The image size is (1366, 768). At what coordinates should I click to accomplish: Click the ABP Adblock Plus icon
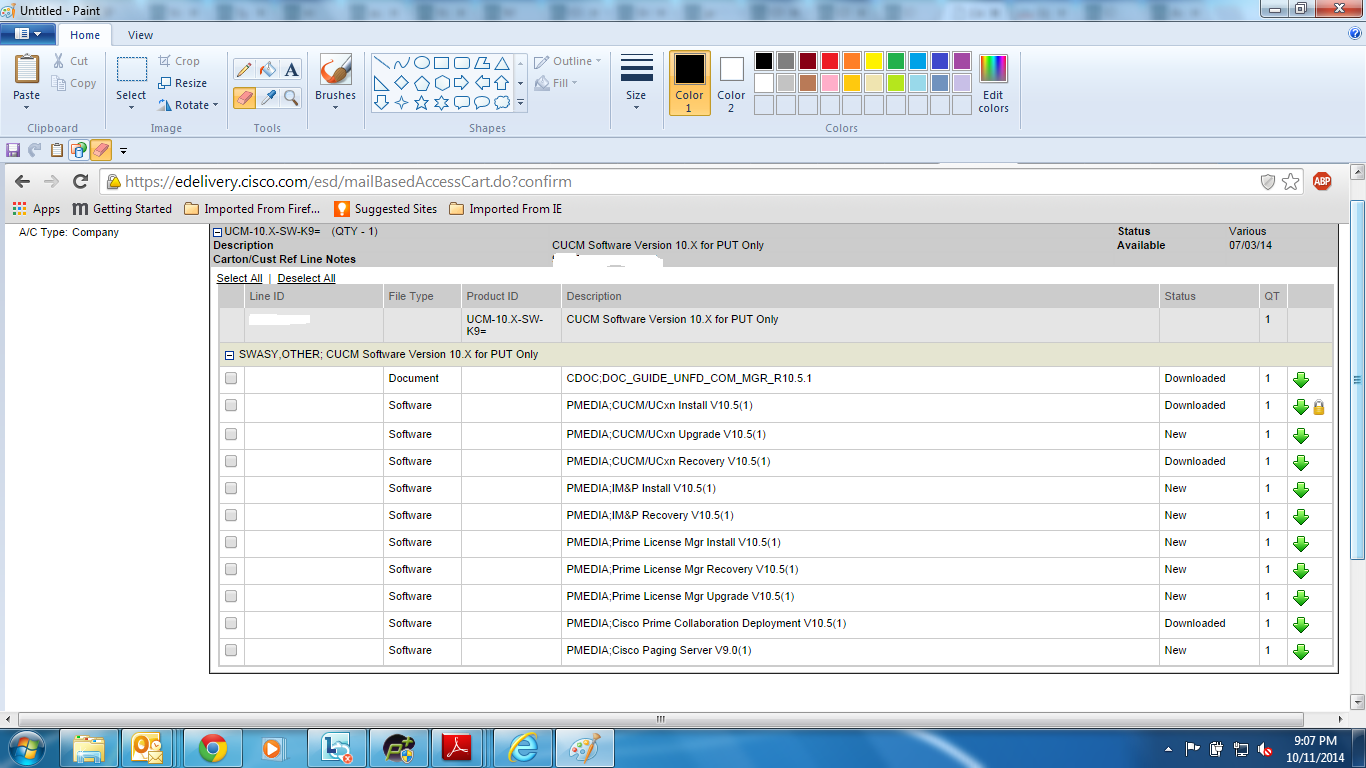[1322, 181]
